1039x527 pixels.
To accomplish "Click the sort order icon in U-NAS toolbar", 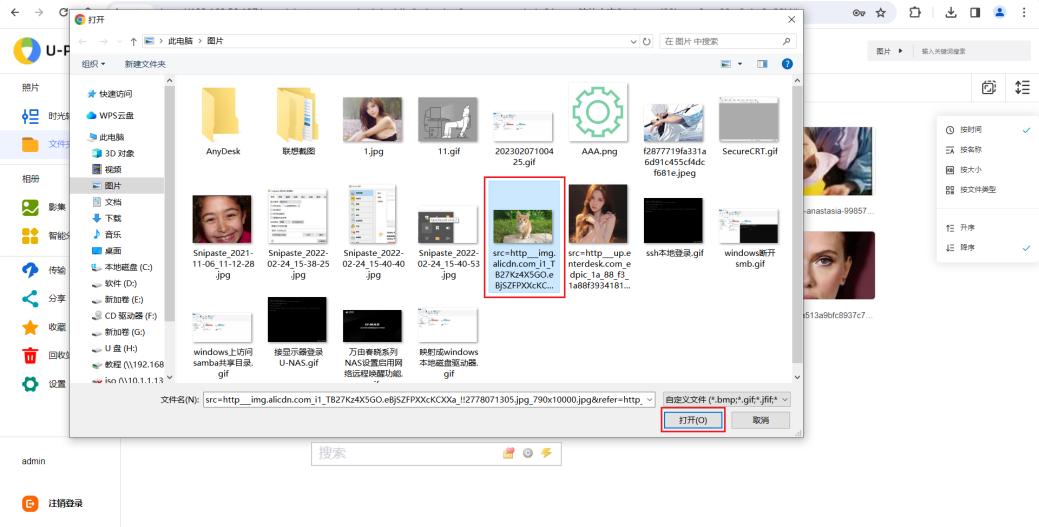I will click(x=1022, y=88).
